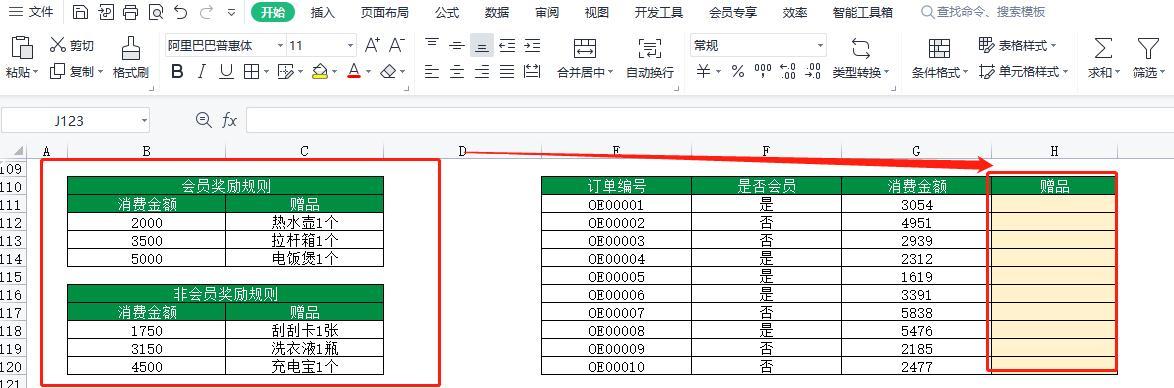Align text to vertical middle
Viewport: 1174px width, 388px height.
(x=457, y=46)
